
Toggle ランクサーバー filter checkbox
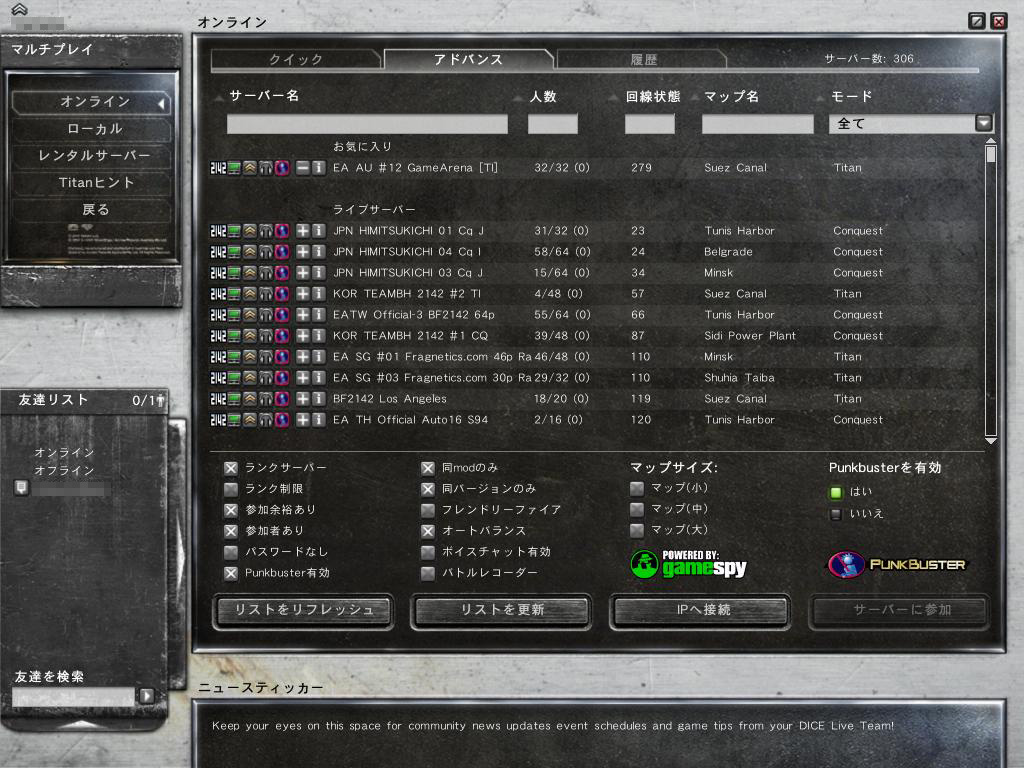click(231, 468)
